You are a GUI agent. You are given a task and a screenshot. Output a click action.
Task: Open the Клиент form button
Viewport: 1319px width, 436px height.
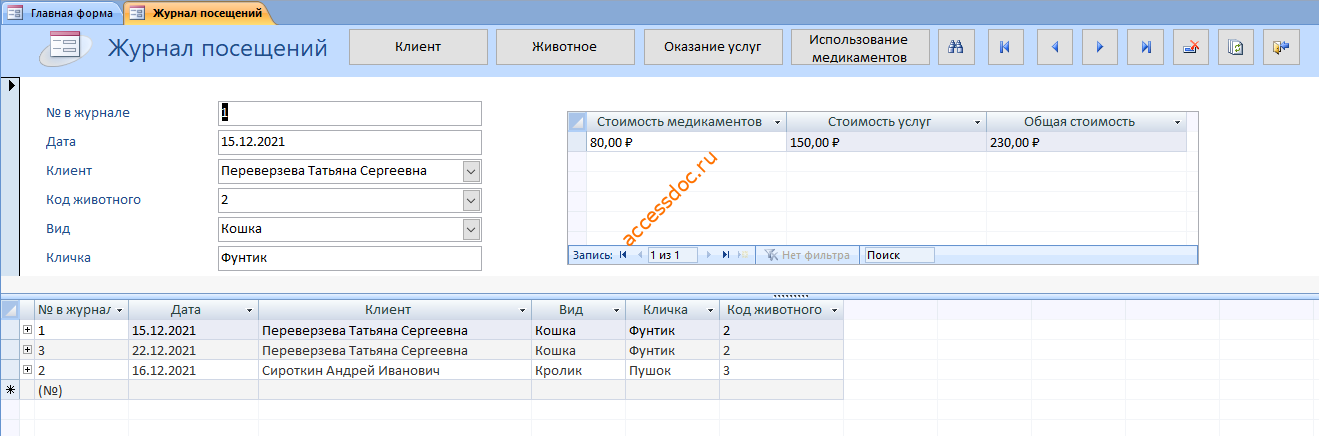point(418,47)
